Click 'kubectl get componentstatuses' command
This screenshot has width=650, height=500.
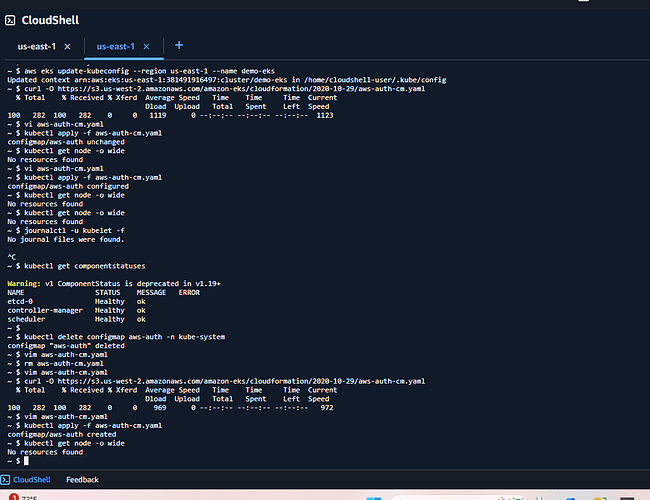click(x=85, y=266)
